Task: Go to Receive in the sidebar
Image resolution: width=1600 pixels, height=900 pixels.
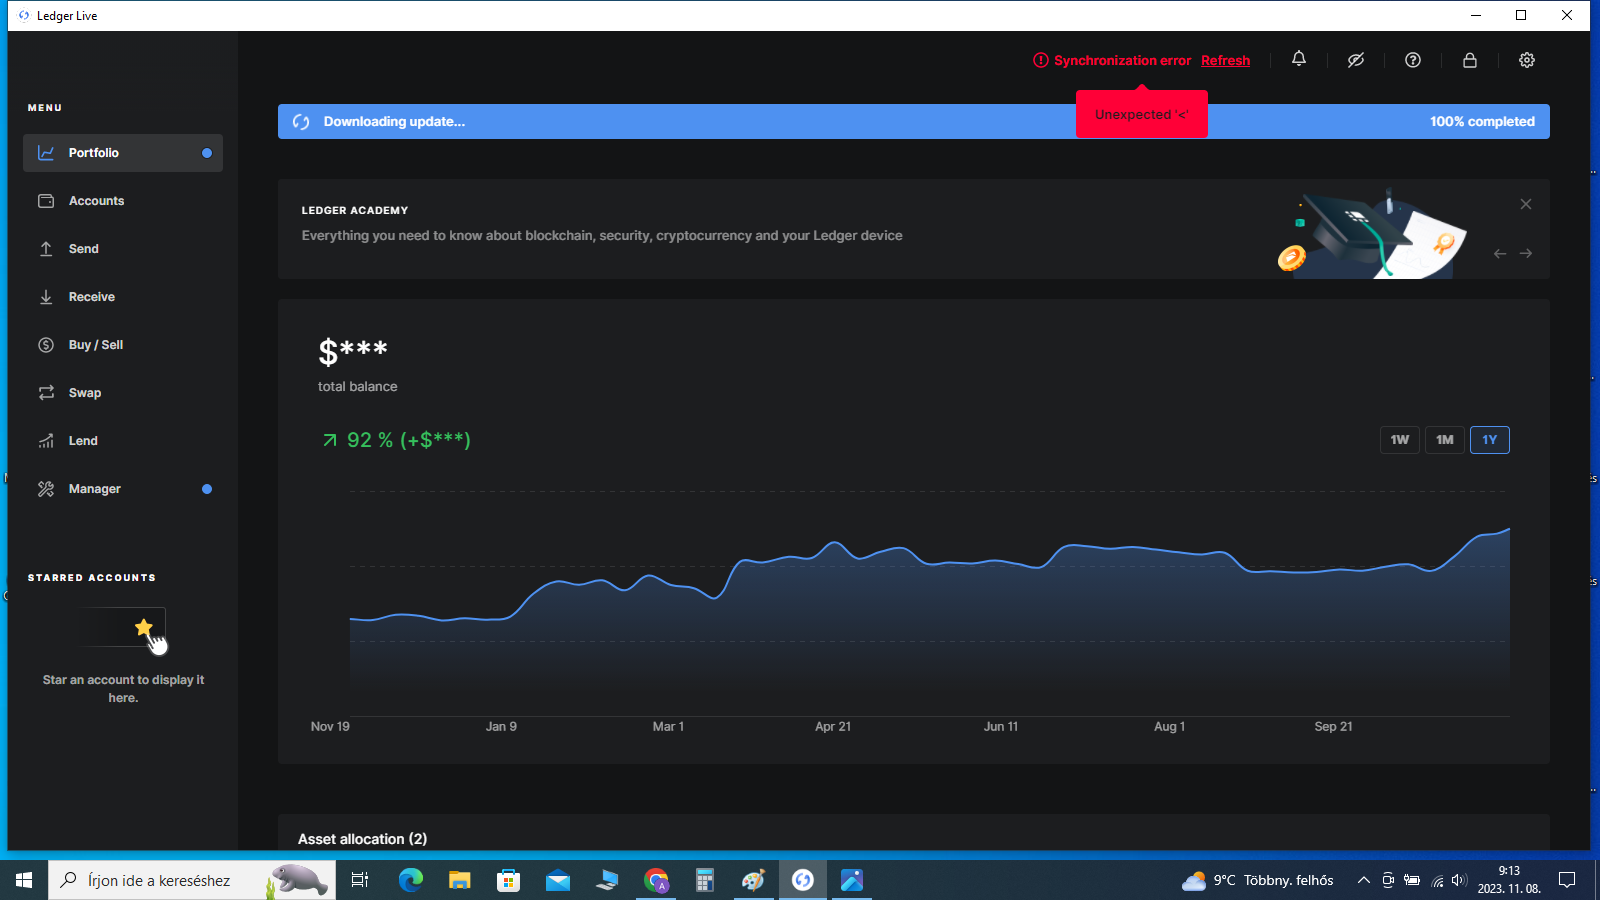Action: pyautogui.click(x=123, y=297)
